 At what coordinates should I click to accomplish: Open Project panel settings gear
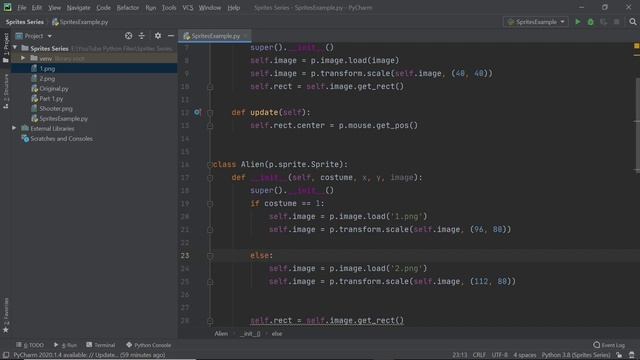point(158,36)
